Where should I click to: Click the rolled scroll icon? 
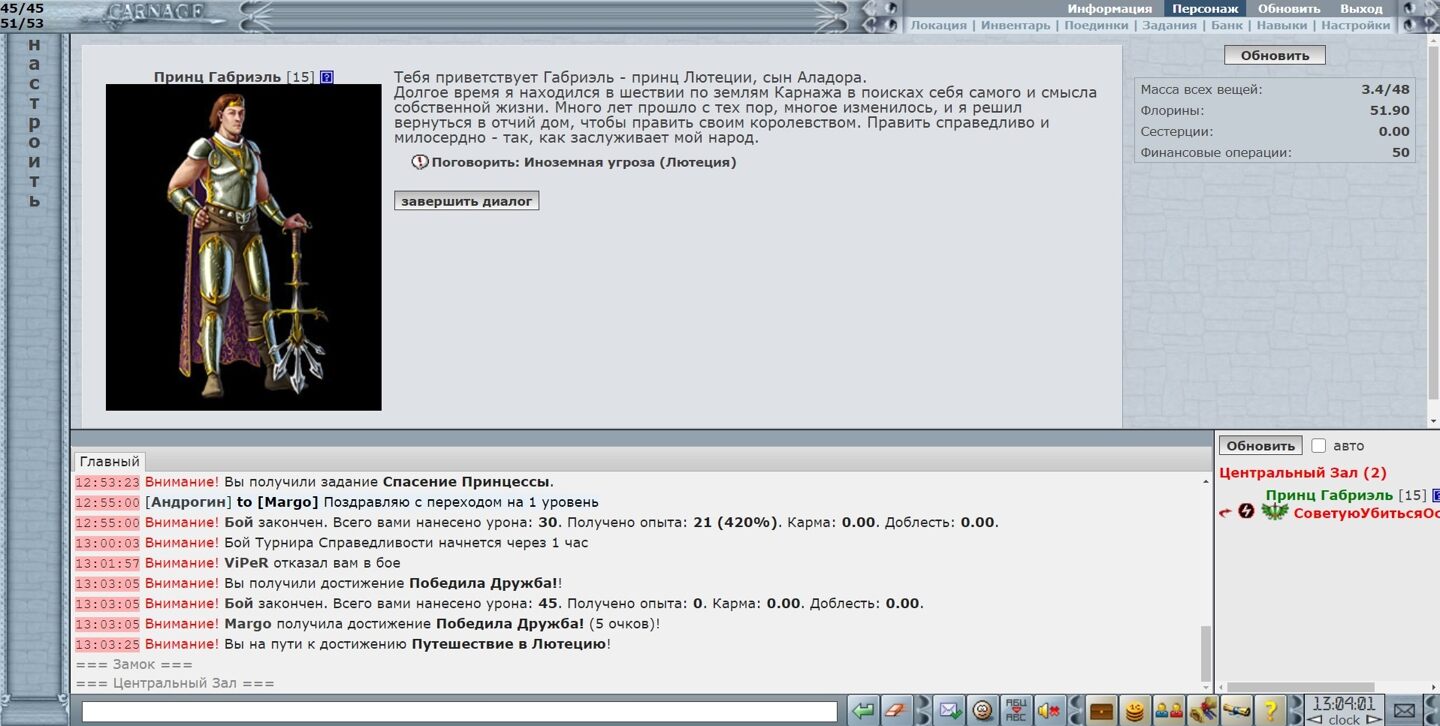point(1235,711)
